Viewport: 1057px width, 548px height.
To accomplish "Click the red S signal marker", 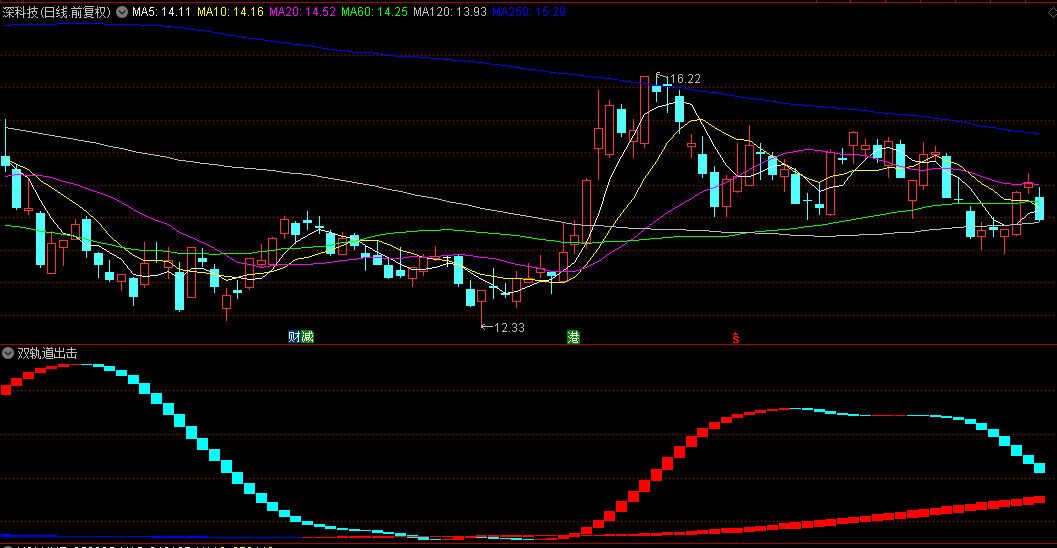I will 735,338.
